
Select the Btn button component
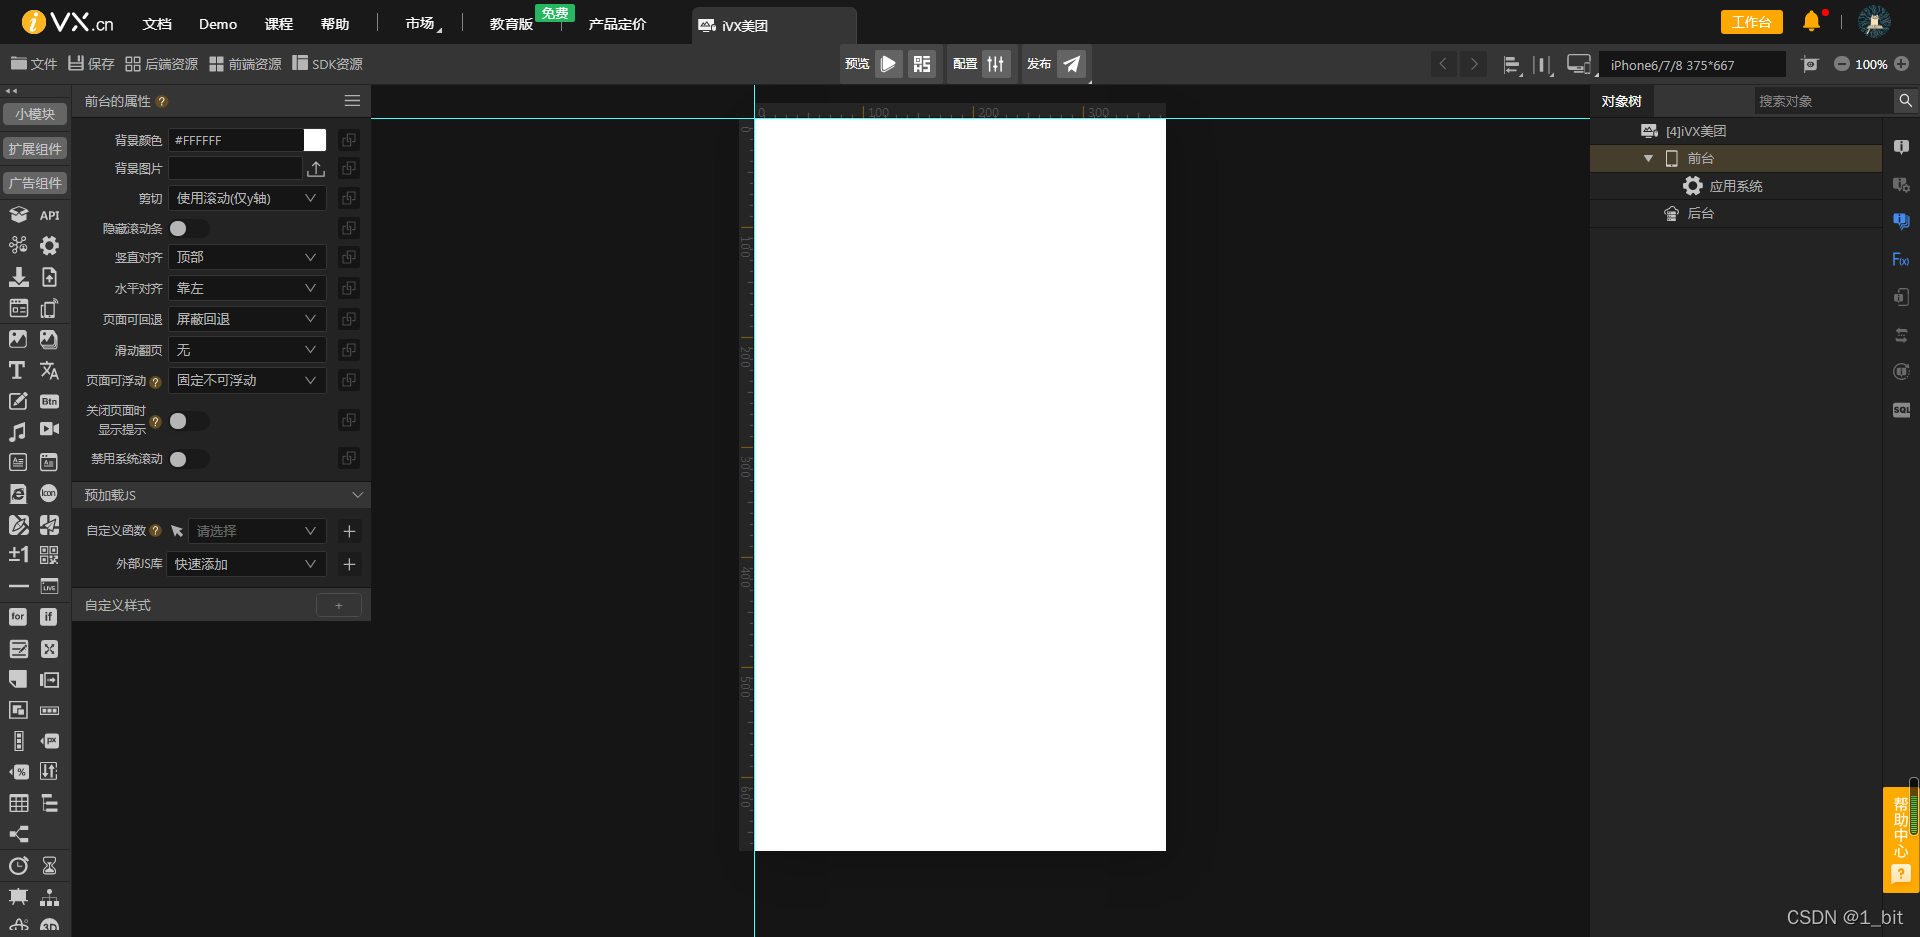(x=49, y=401)
